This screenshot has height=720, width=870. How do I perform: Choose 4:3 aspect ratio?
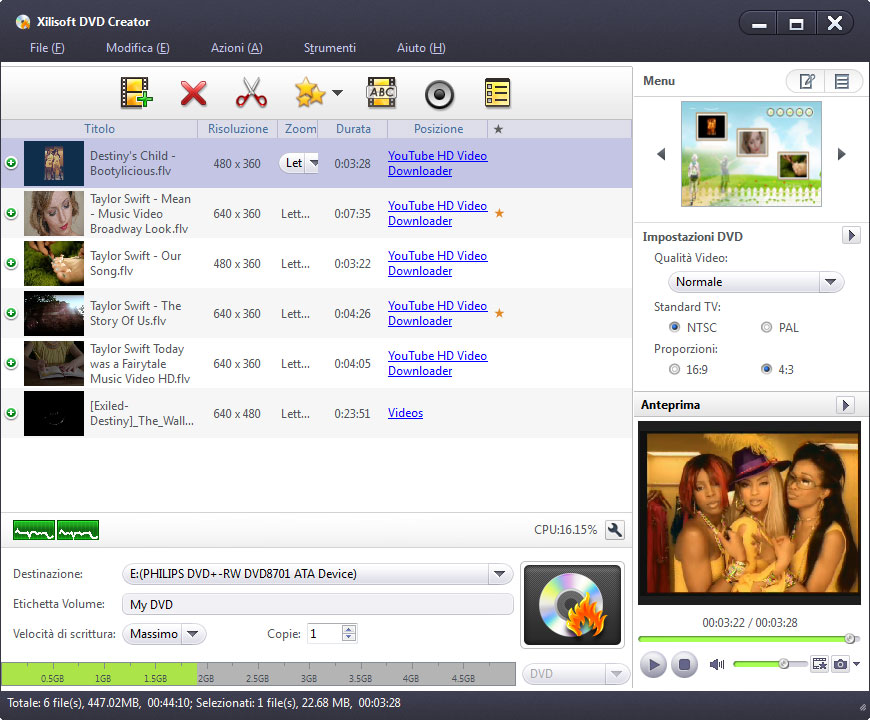(766, 369)
